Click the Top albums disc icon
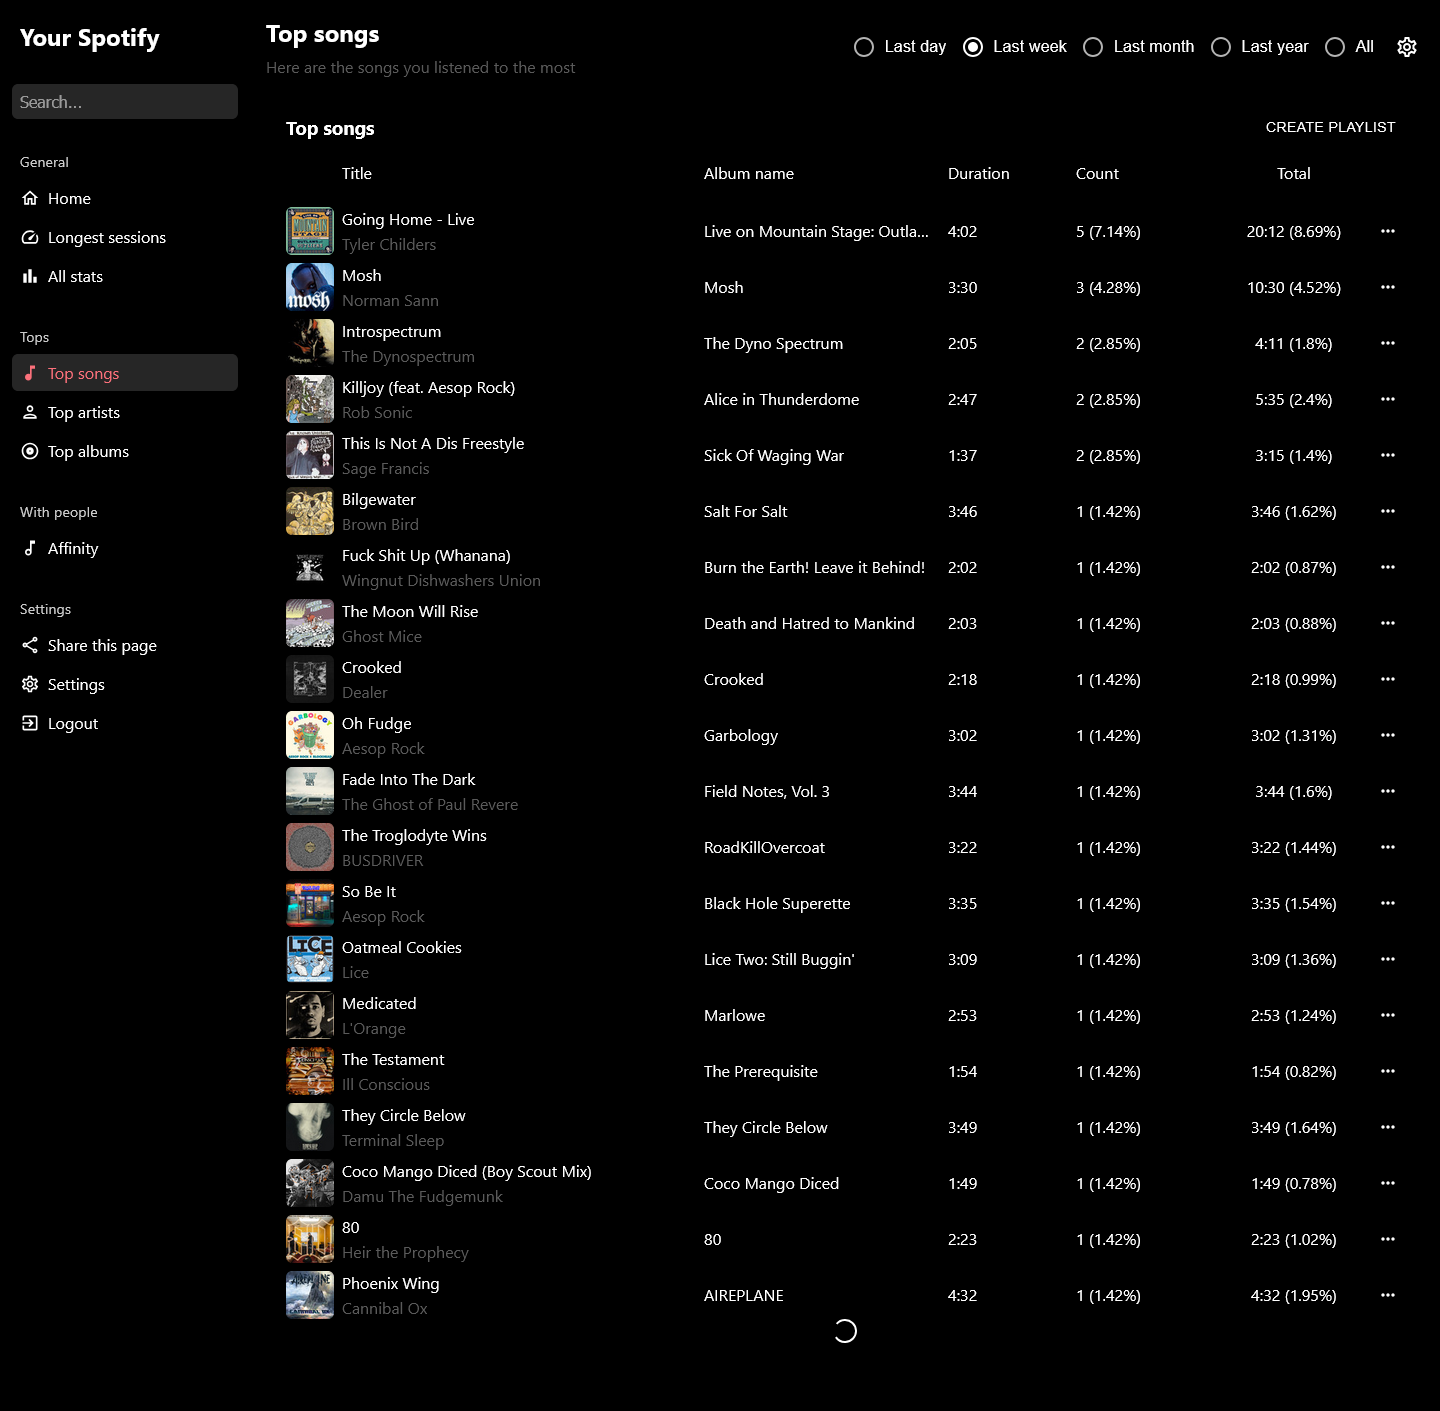 pyautogui.click(x=30, y=451)
